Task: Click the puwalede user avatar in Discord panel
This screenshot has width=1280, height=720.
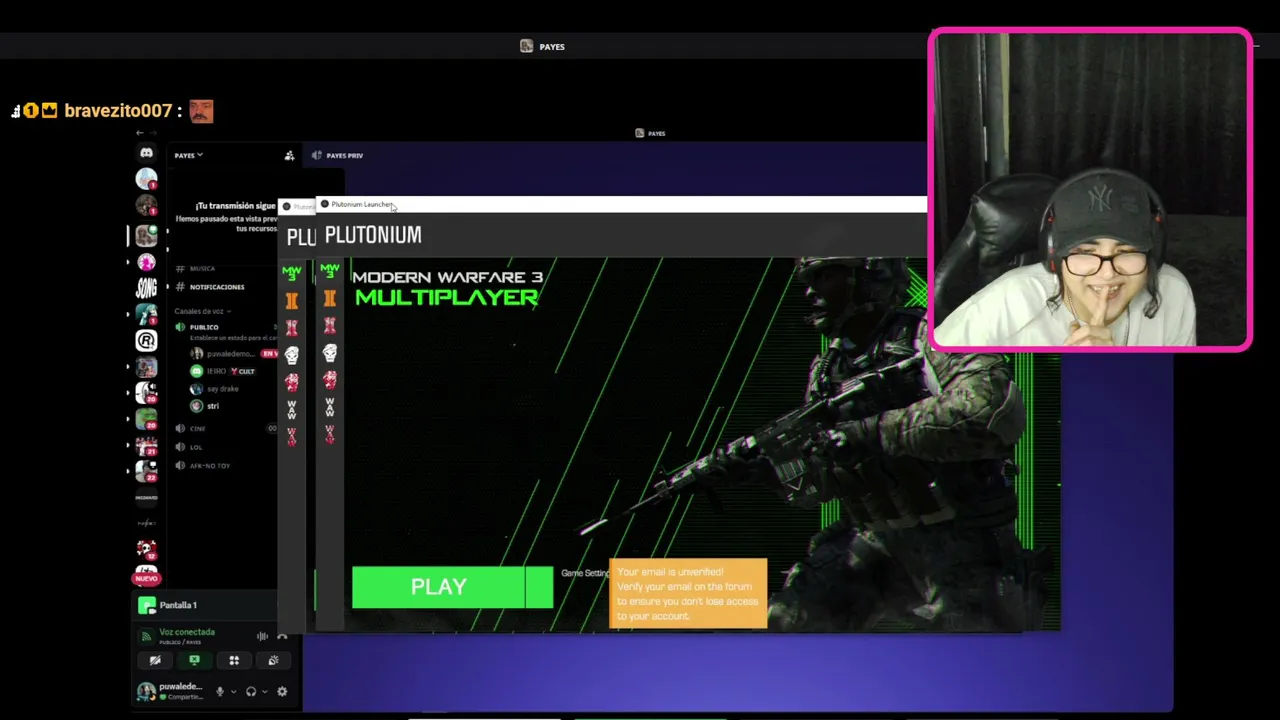Action: (x=146, y=691)
